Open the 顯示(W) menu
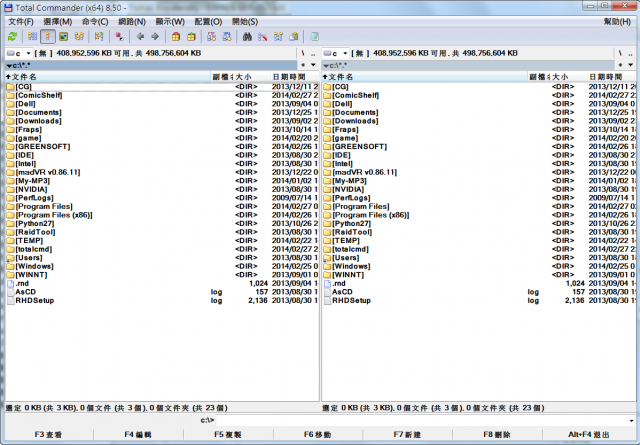640x445 pixels. (170, 22)
